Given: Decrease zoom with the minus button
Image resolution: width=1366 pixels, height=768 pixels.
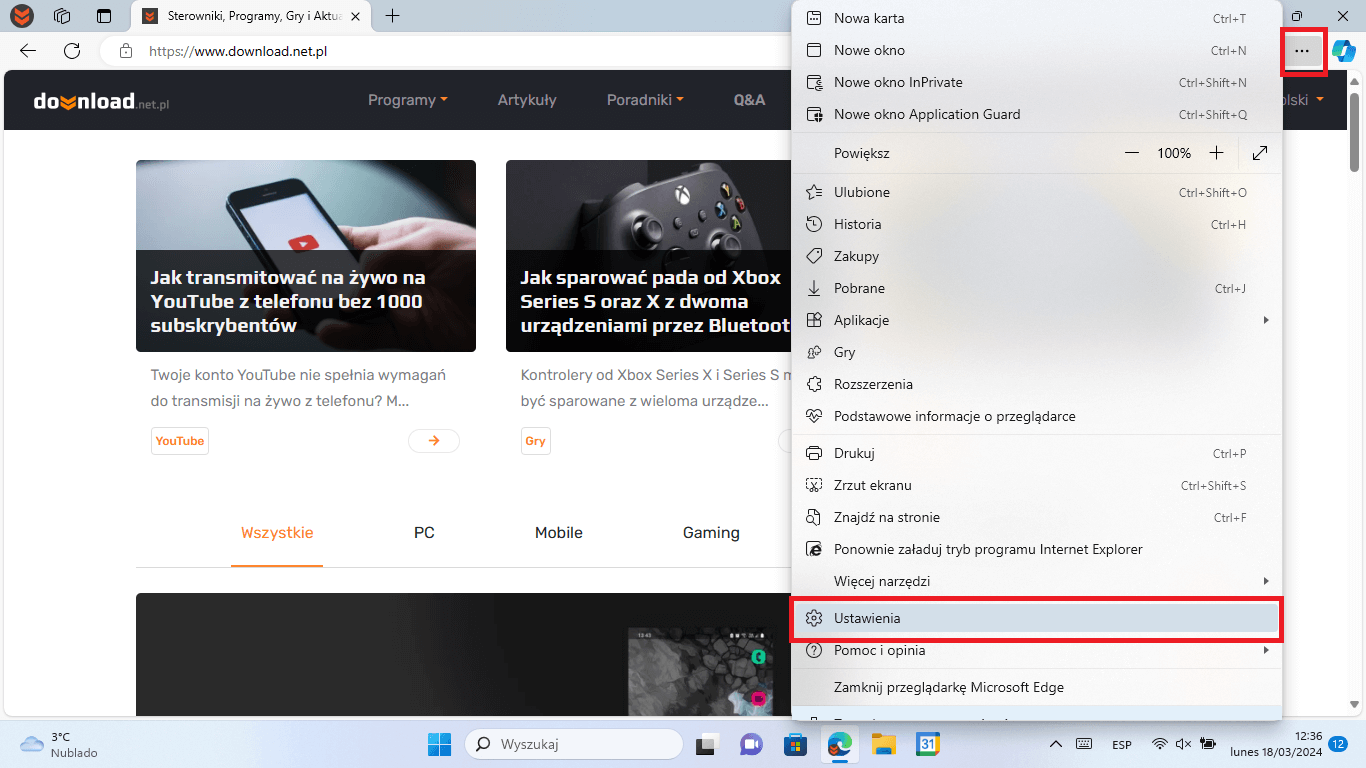Looking at the screenshot, I should (1132, 153).
